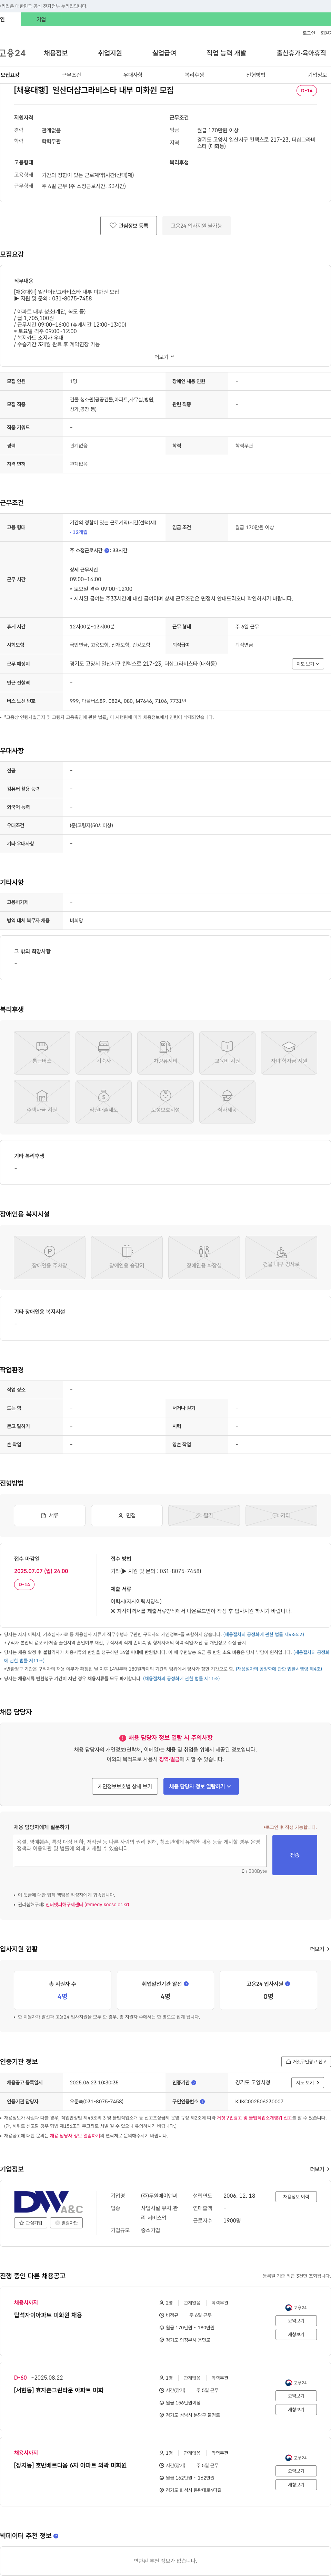Open the 실업급여 main menu
Image resolution: width=331 pixels, height=2576 pixels.
pos(164,53)
